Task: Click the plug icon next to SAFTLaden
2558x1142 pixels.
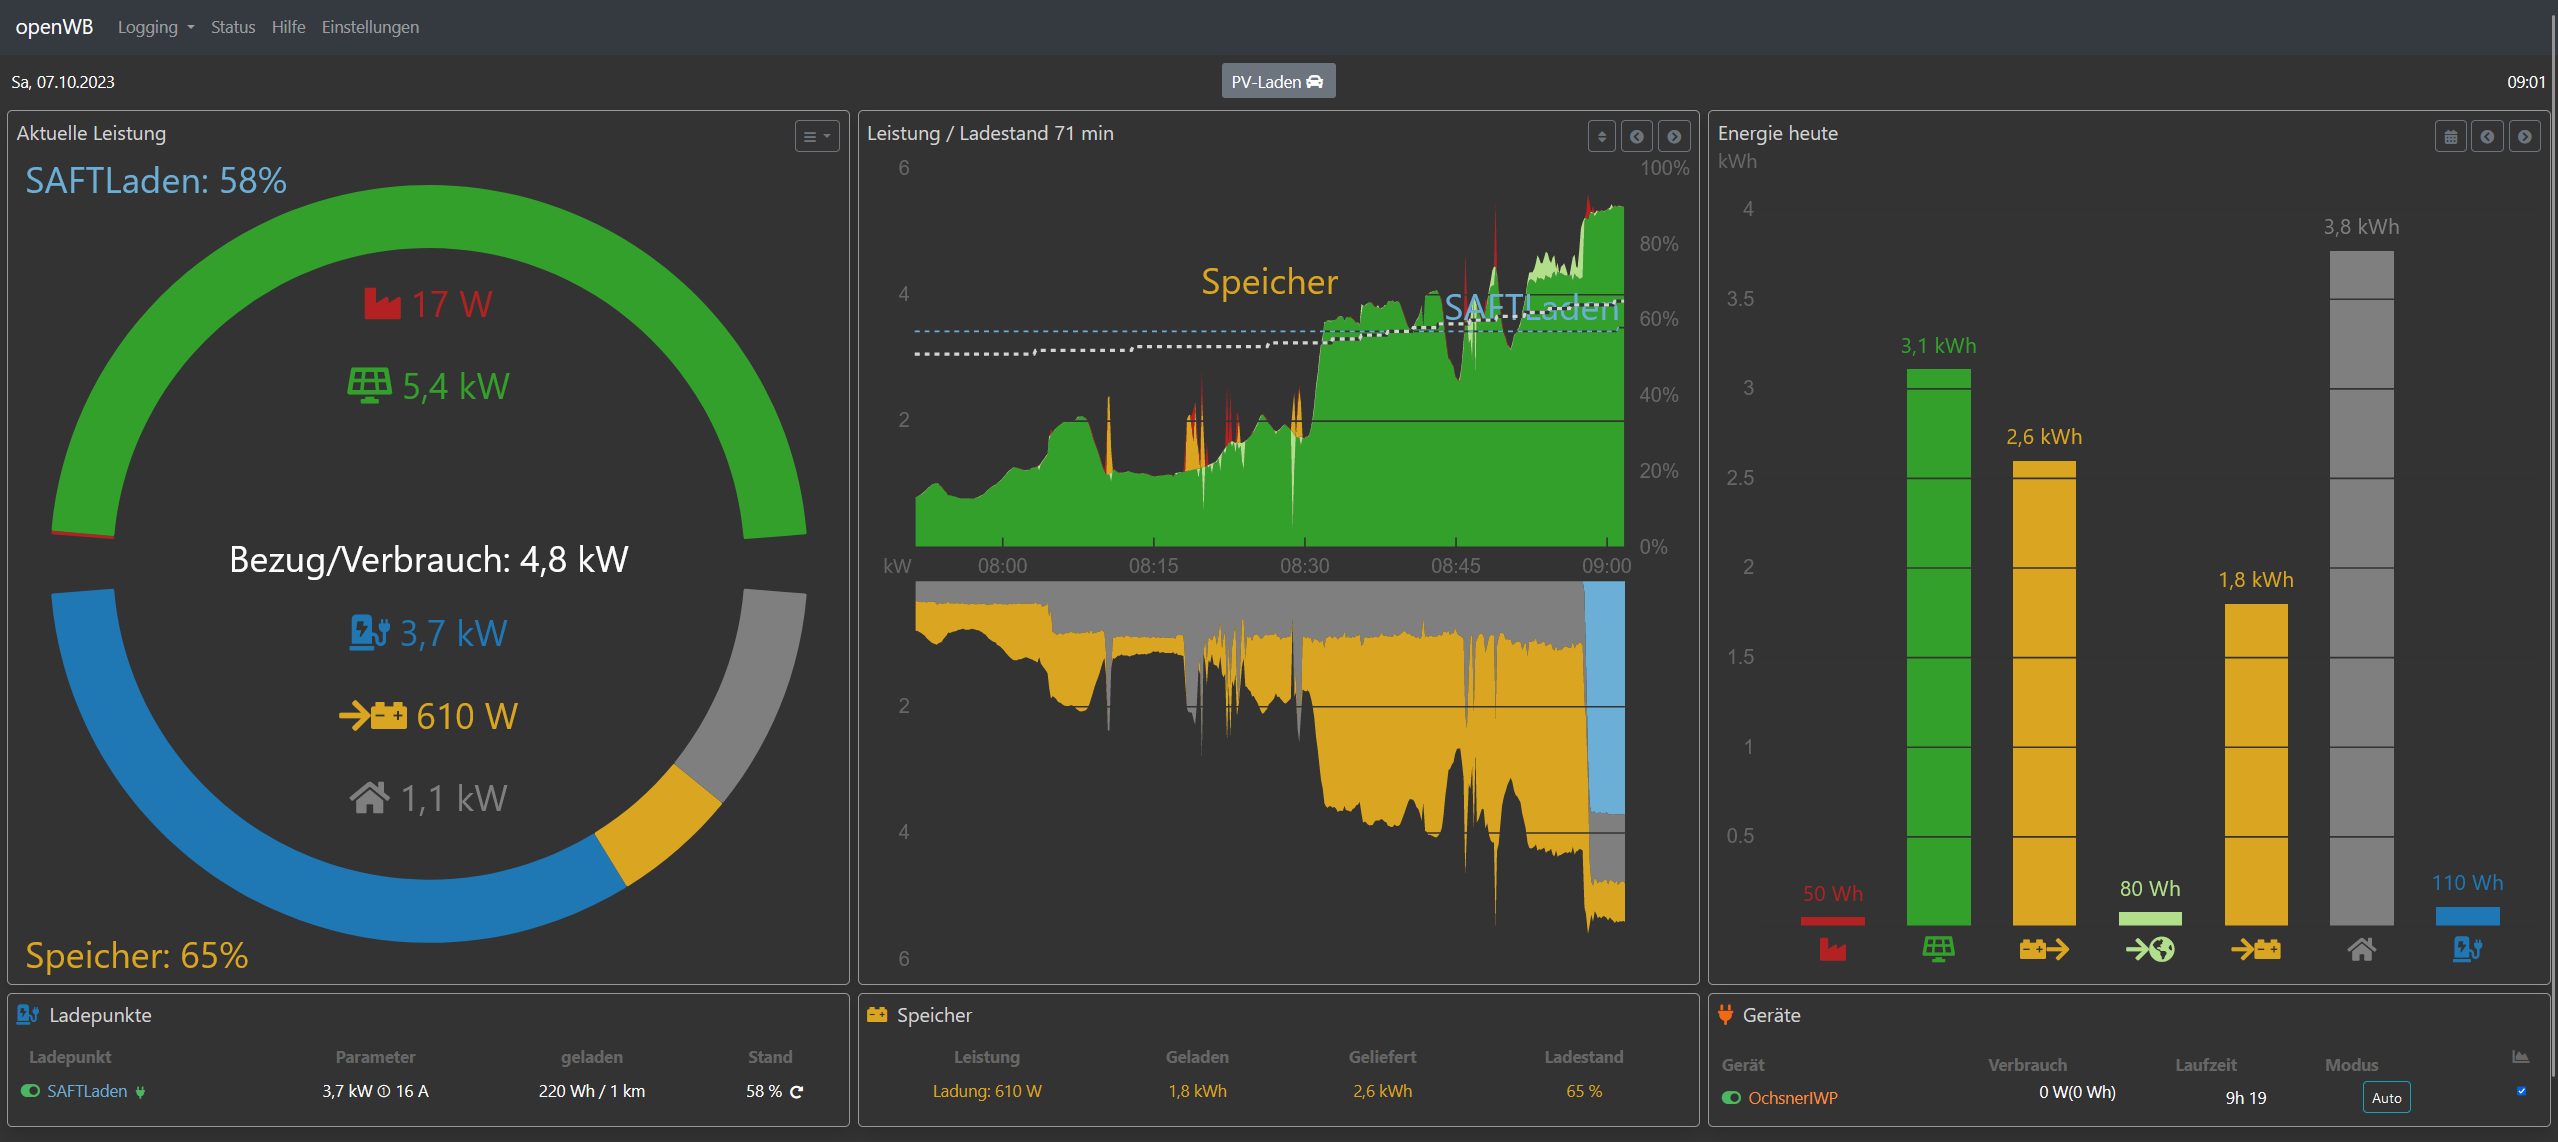Action: pos(140,1091)
